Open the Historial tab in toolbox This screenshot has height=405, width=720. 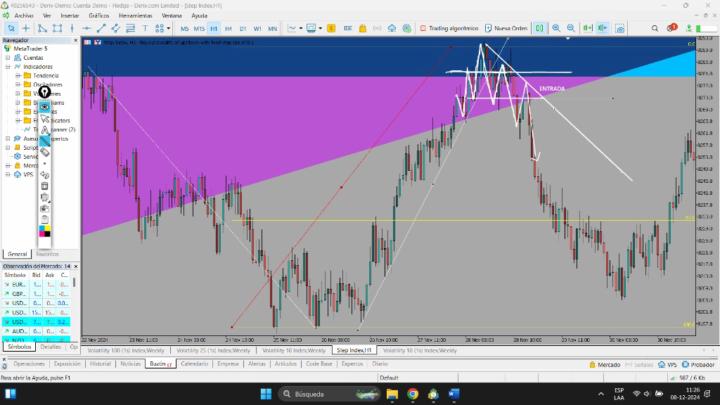point(100,364)
